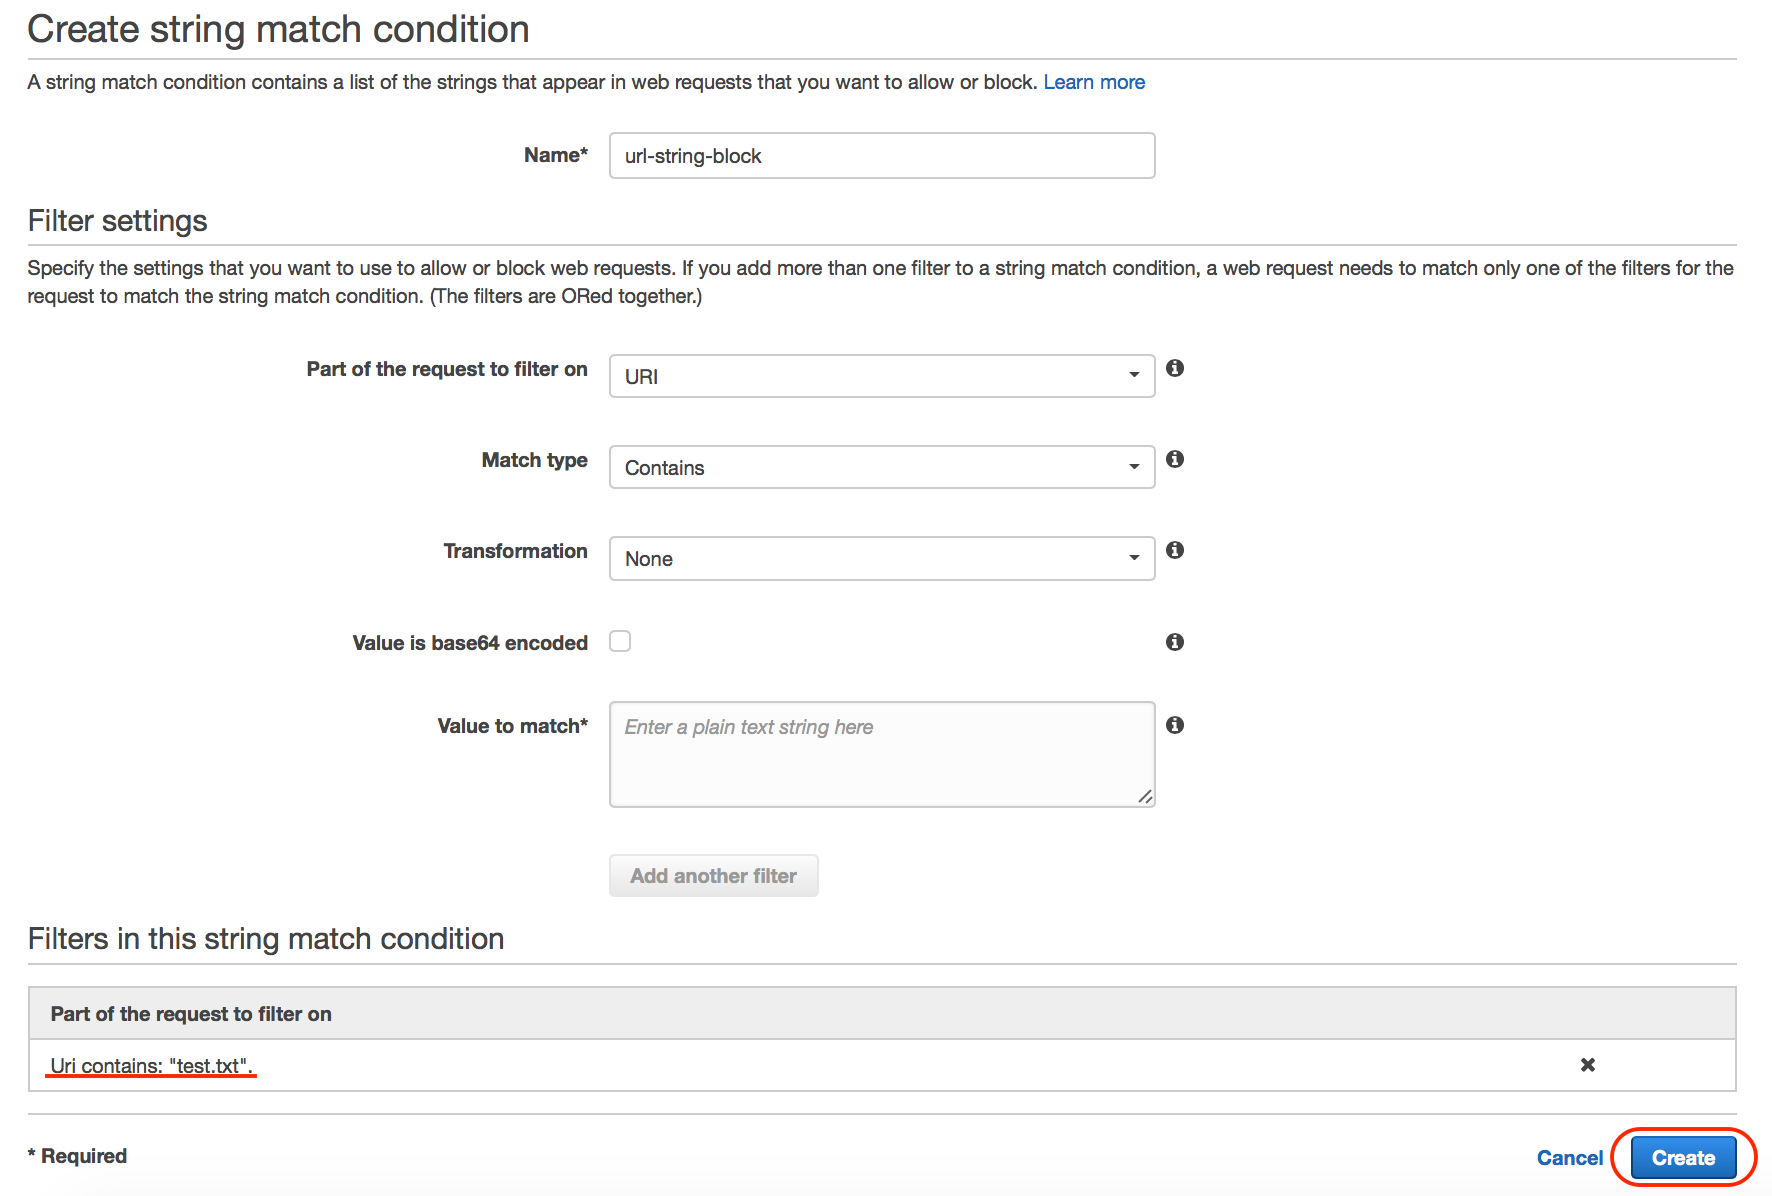Click info icon beside Match type

tap(1175, 459)
